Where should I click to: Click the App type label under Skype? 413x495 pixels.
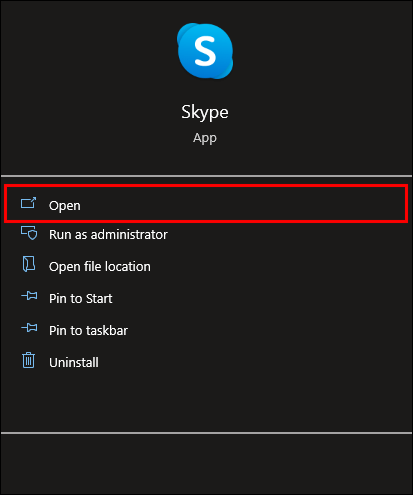coord(205,138)
